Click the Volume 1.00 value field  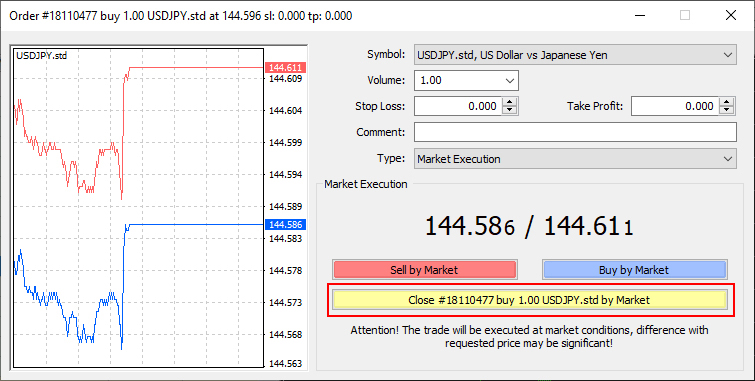[458, 80]
